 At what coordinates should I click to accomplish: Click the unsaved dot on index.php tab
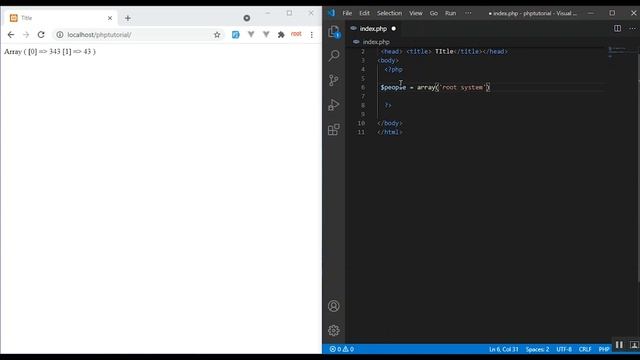[393, 29]
